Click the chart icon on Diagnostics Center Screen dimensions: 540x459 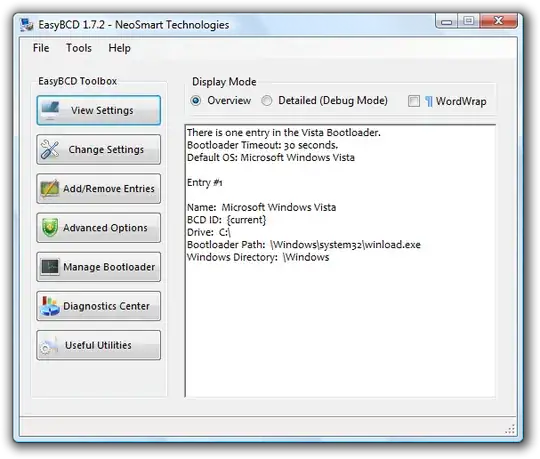[50, 306]
